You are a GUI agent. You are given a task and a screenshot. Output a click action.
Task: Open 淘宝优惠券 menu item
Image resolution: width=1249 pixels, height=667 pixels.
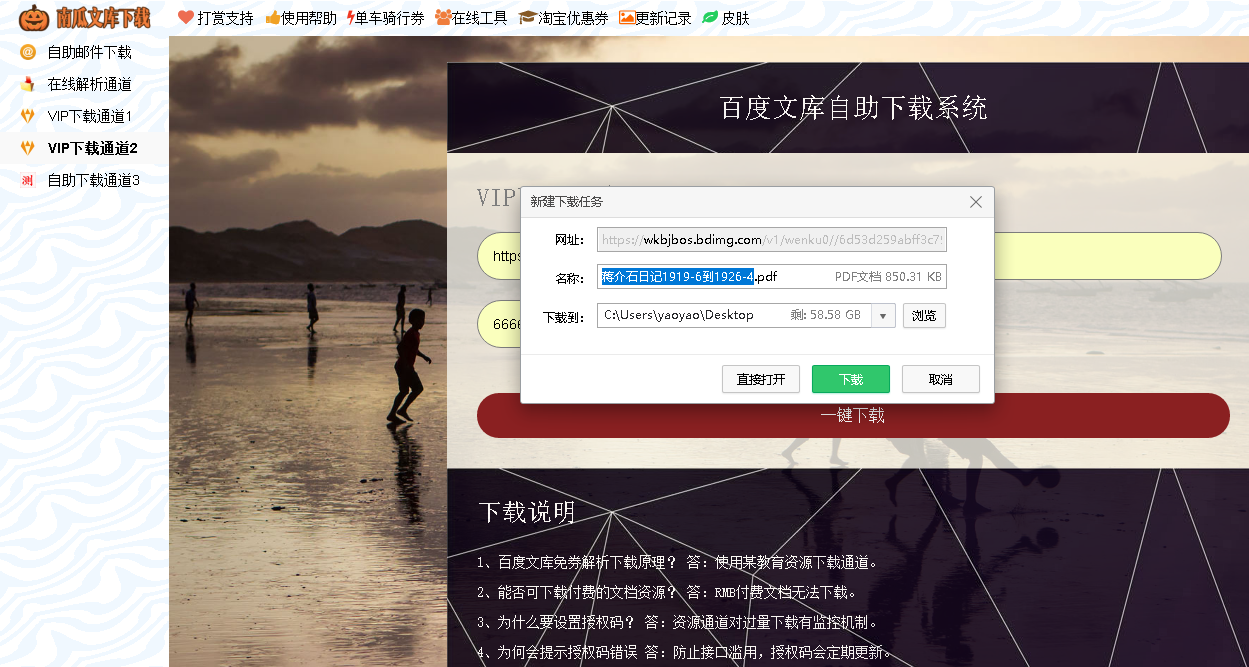coord(573,18)
